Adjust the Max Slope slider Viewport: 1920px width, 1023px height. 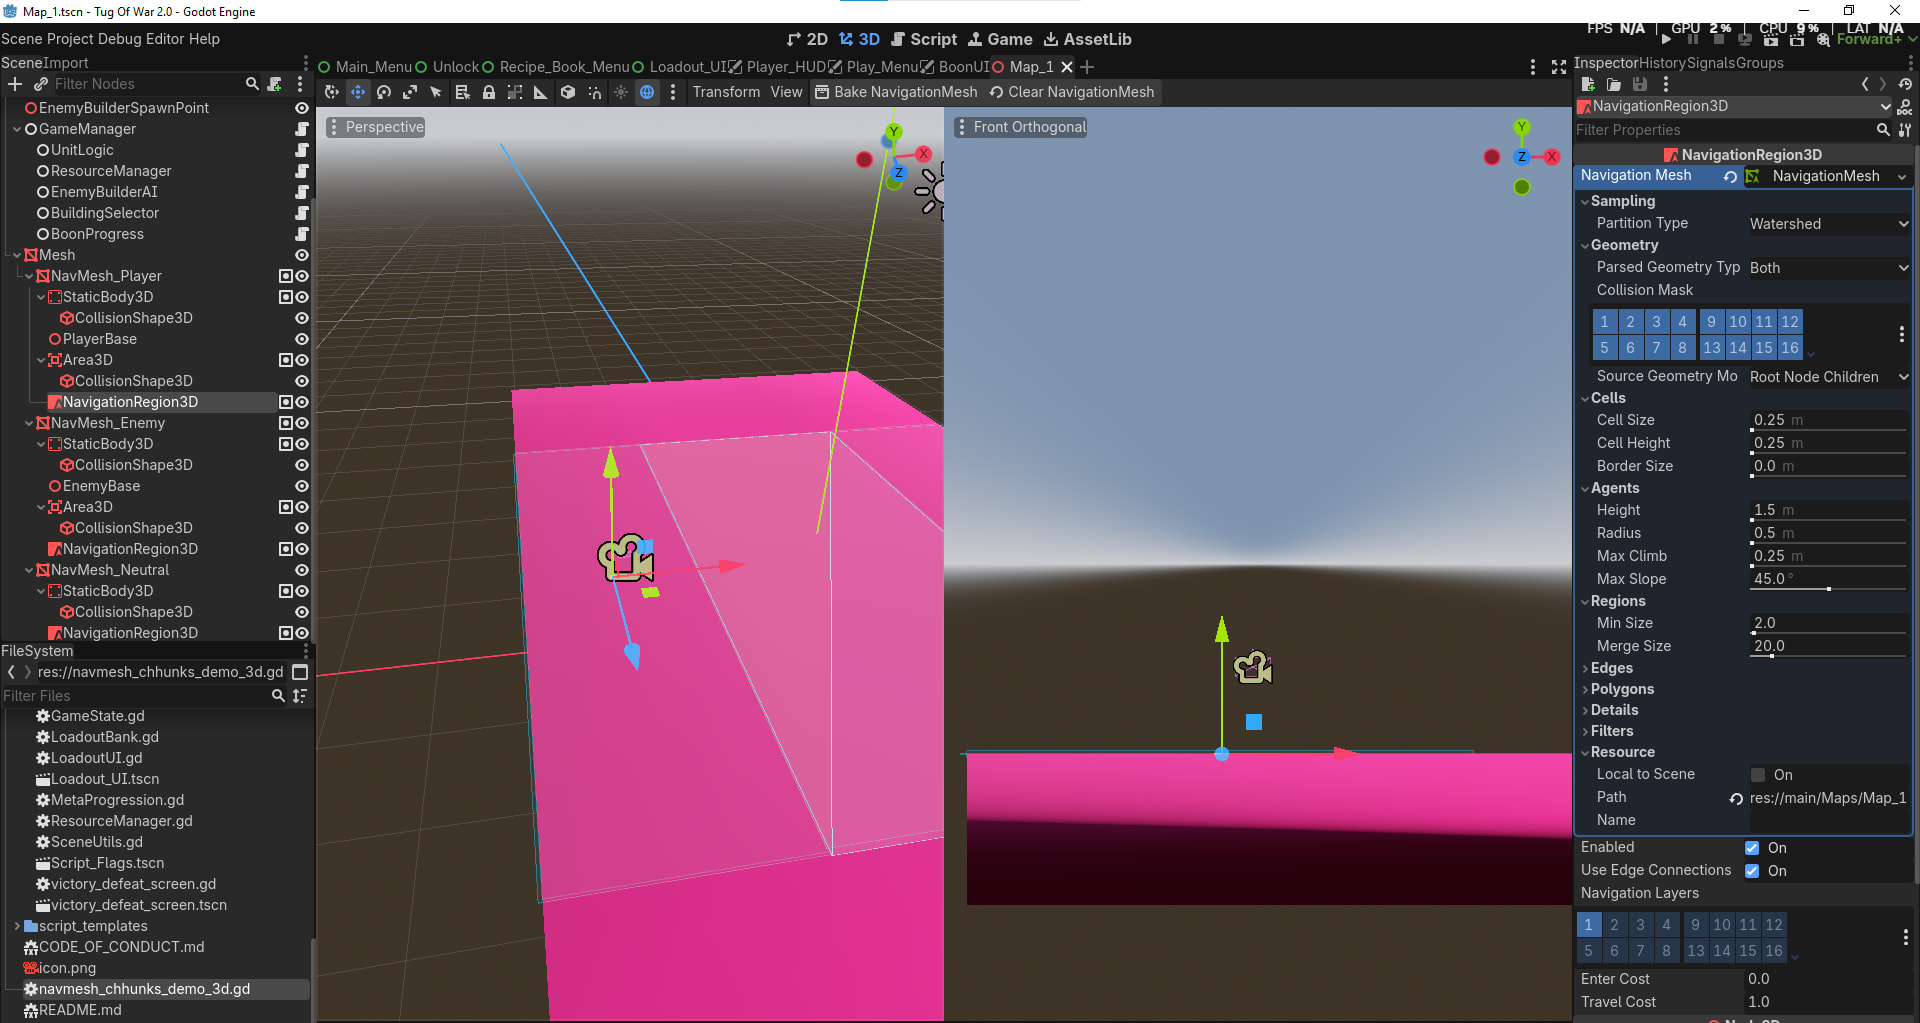click(x=1828, y=589)
